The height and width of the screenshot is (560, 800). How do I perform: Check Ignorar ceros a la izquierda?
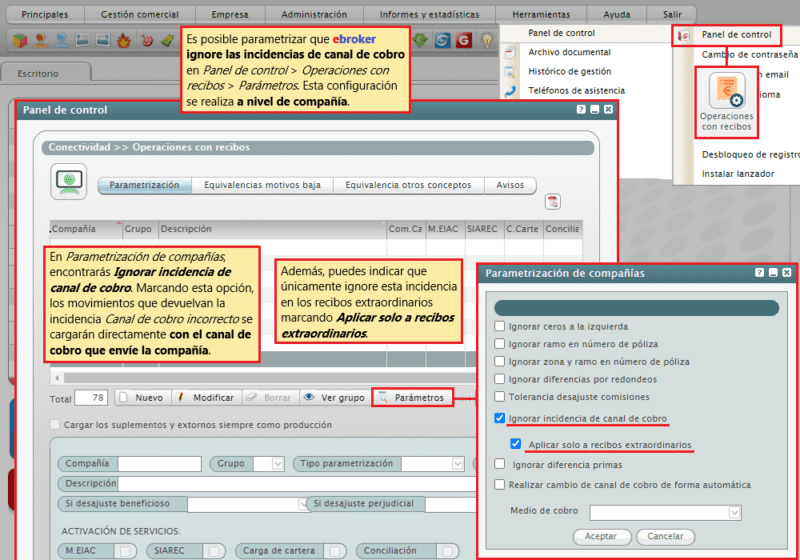tap(499, 326)
